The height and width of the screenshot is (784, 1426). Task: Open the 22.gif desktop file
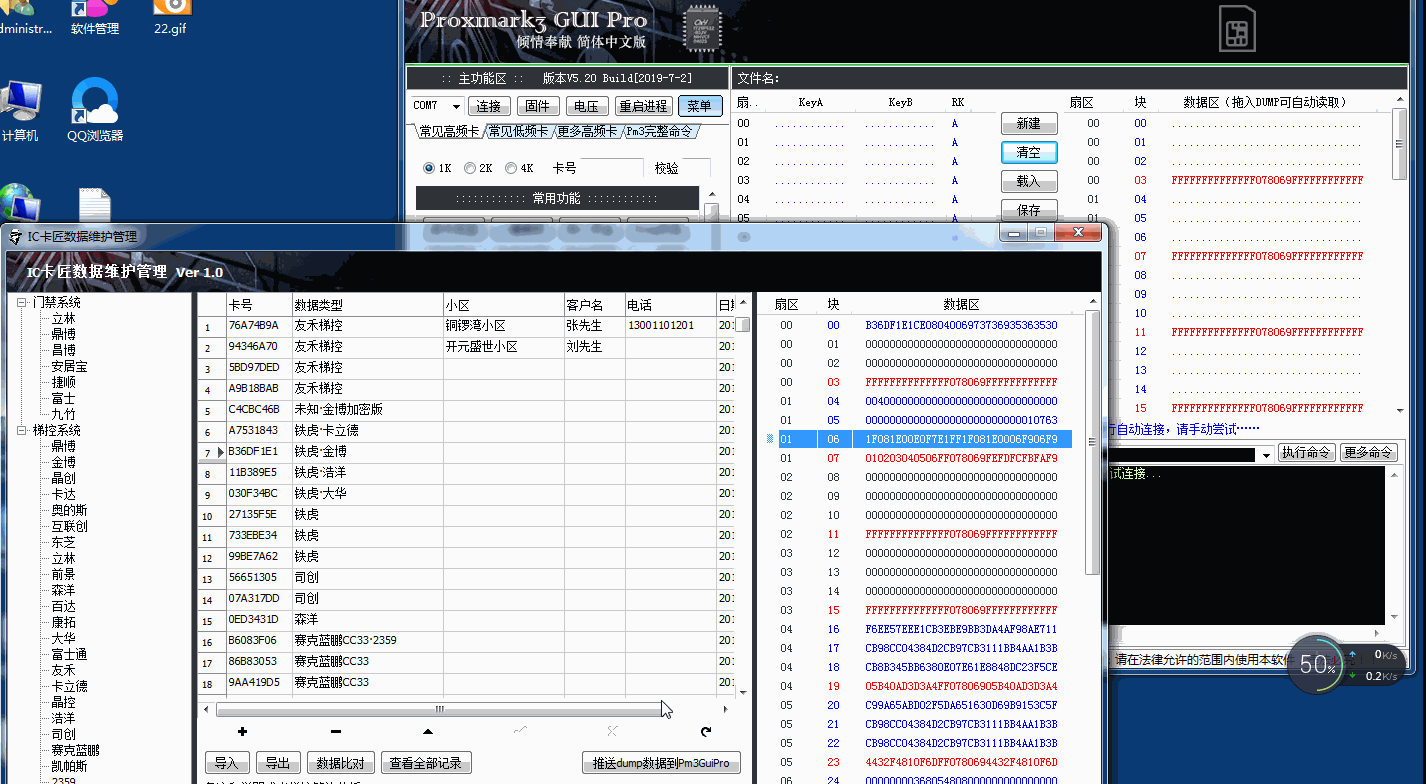pyautogui.click(x=172, y=18)
